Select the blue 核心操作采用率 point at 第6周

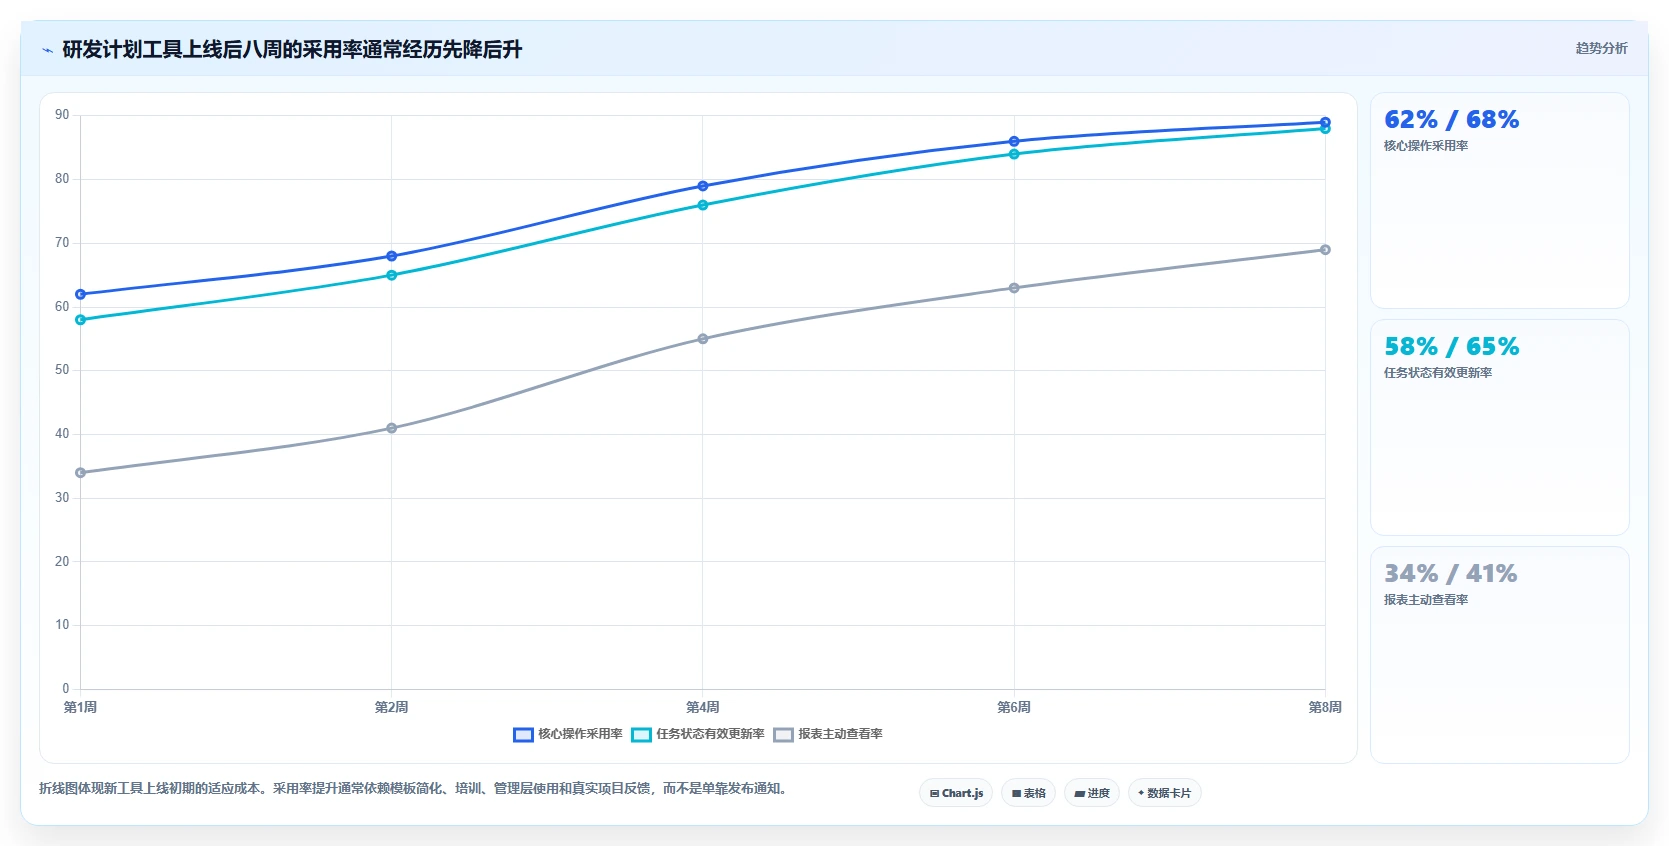tap(1014, 141)
